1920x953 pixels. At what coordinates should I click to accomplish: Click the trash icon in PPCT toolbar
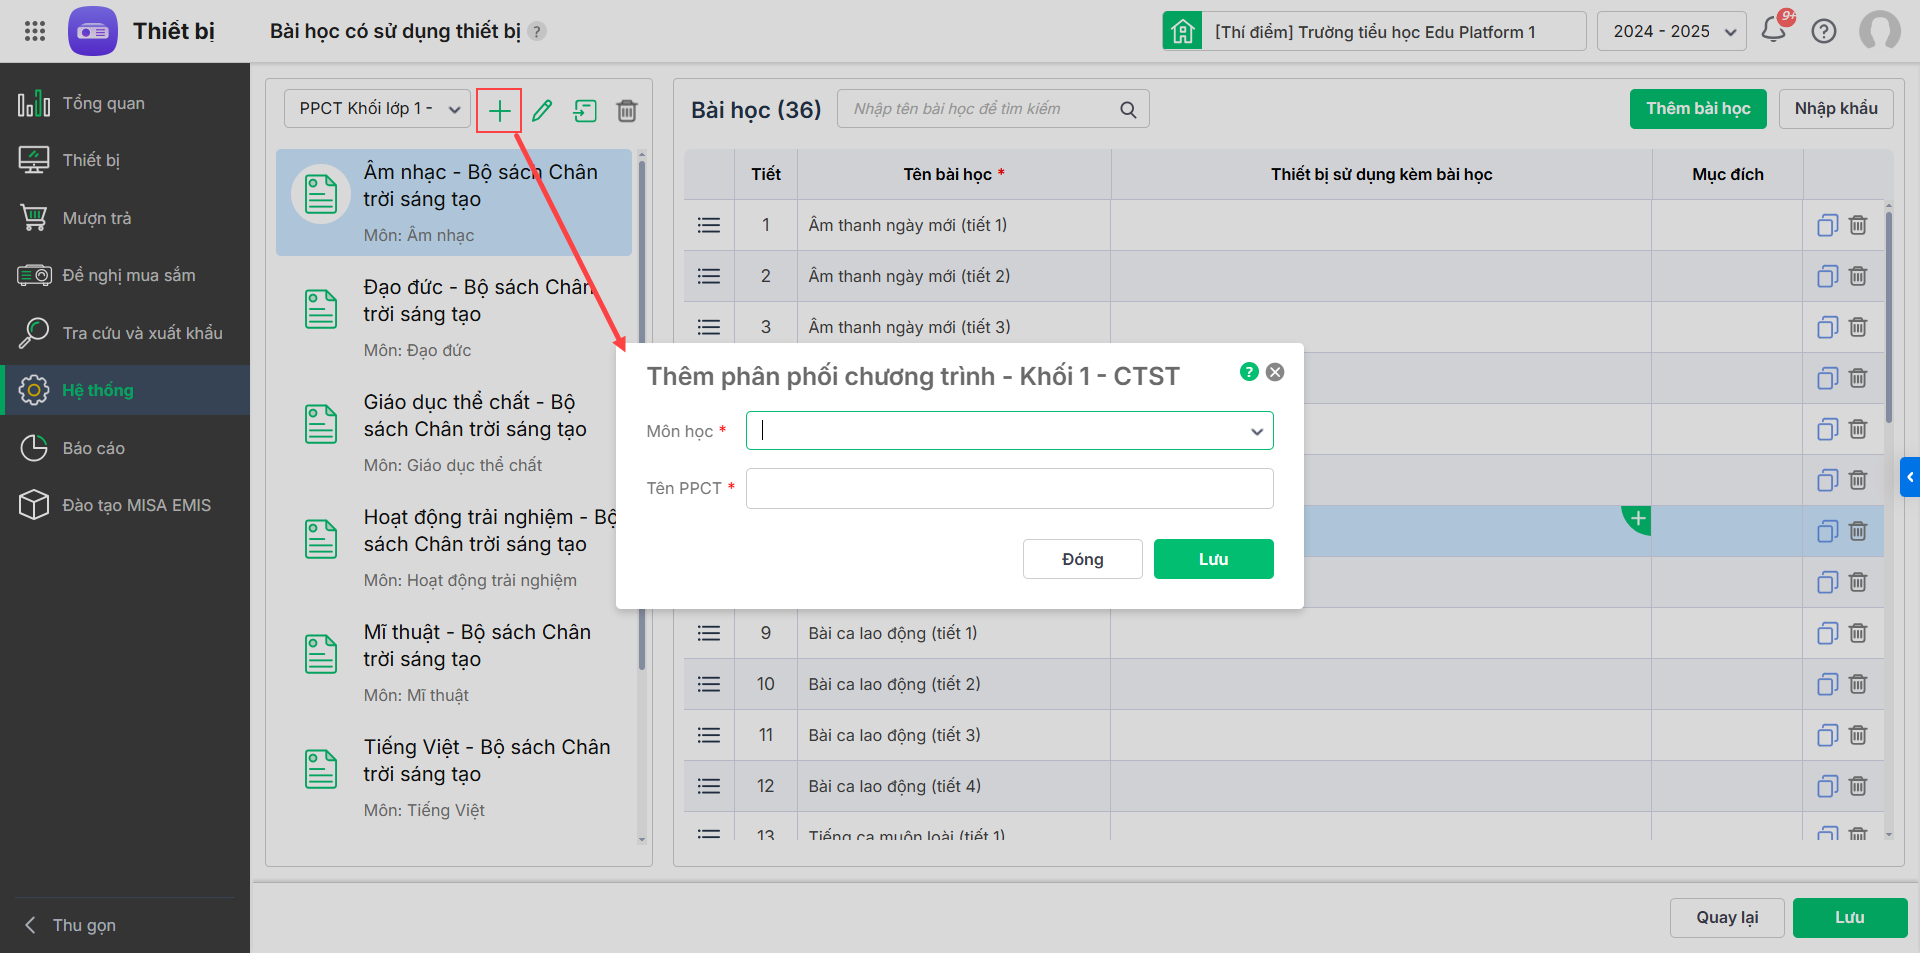click(x=627, y=110)
